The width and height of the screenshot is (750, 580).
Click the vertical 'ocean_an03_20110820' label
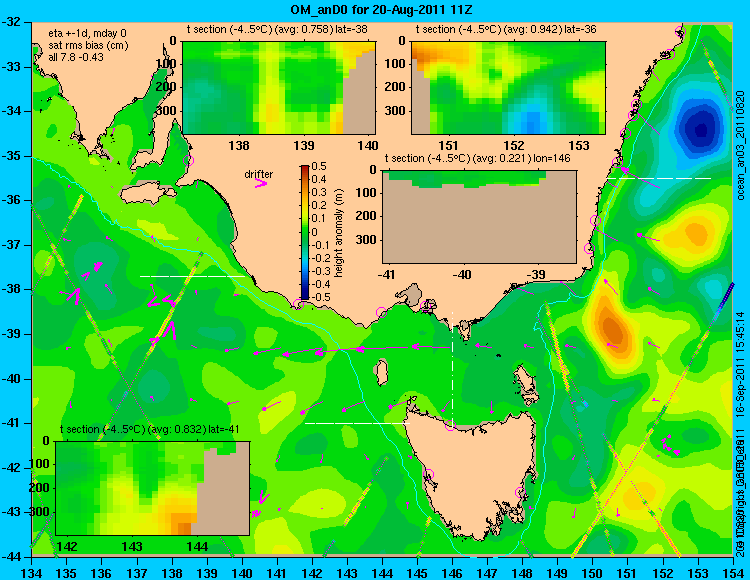click(x=741, y=146)
